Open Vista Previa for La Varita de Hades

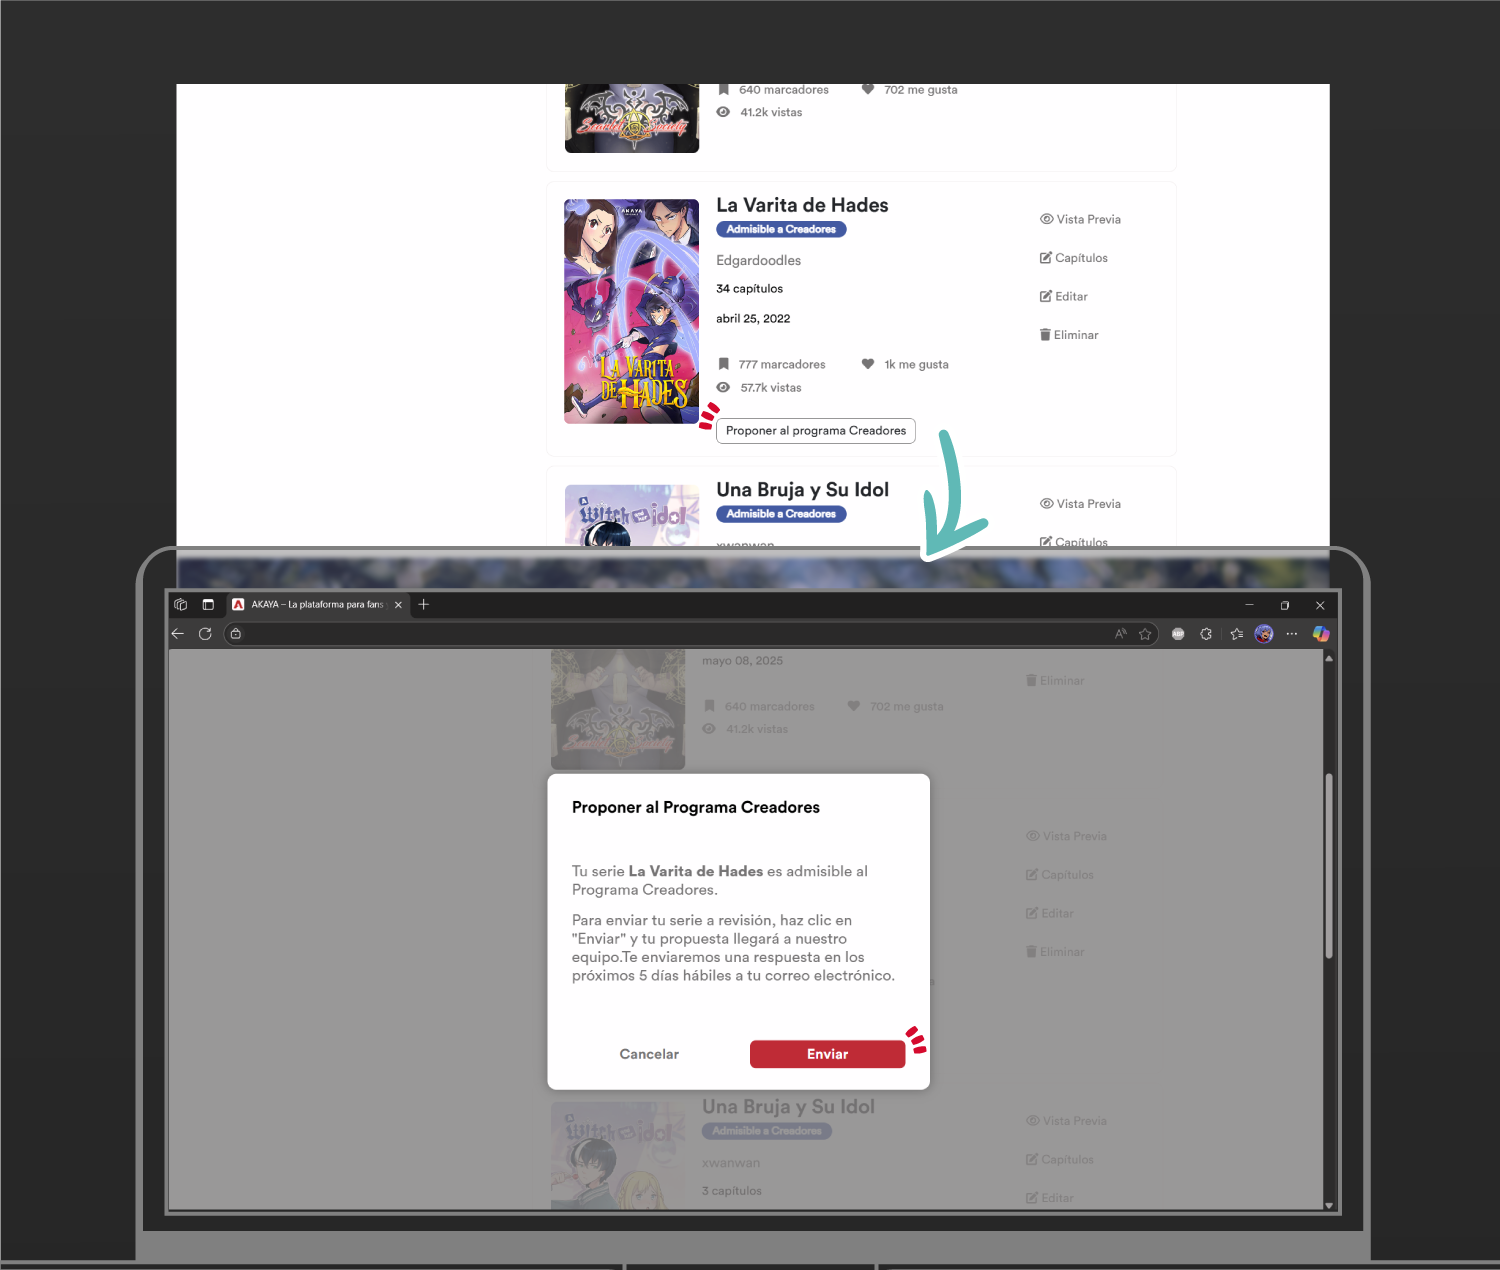(x=1080, y=219)
